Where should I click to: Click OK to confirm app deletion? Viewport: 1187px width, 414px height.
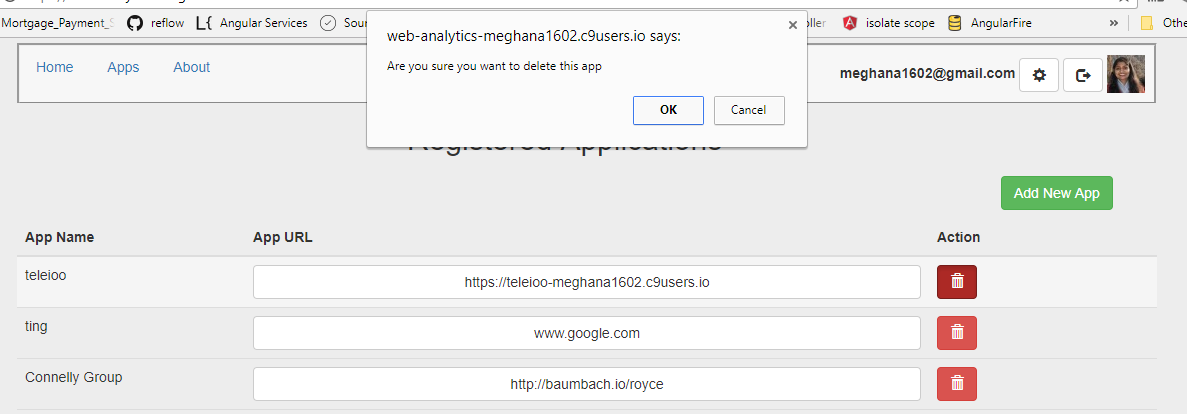coord(668,110)
